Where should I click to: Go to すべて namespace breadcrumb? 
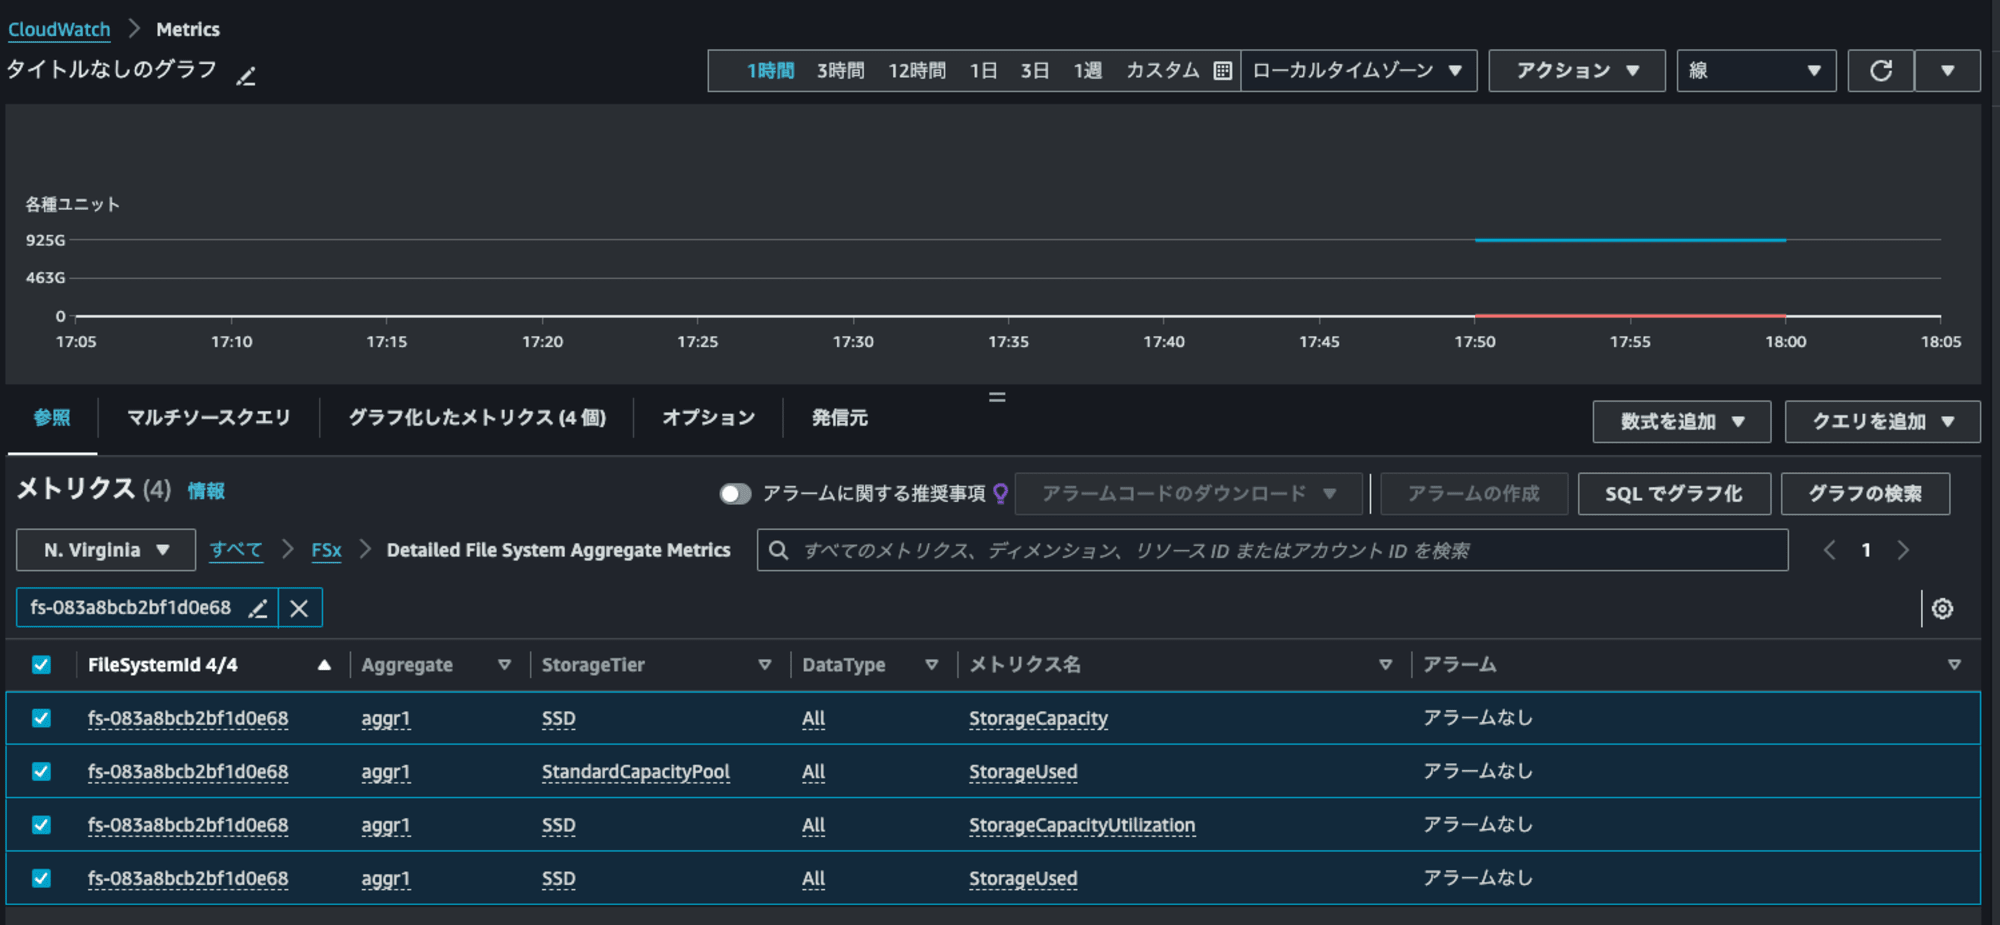pyautogui.click(x=236, y=550)
